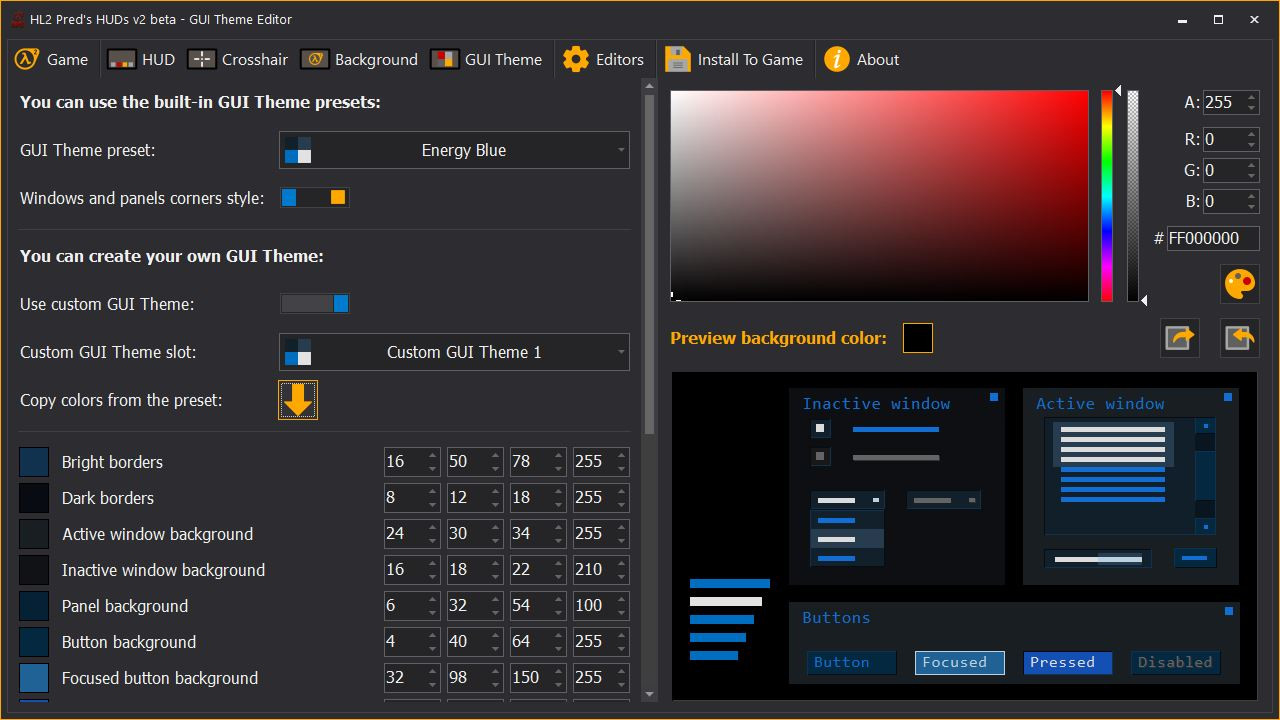Check the first Inactive window preview checkbox
Screen dimensions: 1280x720
(821, 429)
